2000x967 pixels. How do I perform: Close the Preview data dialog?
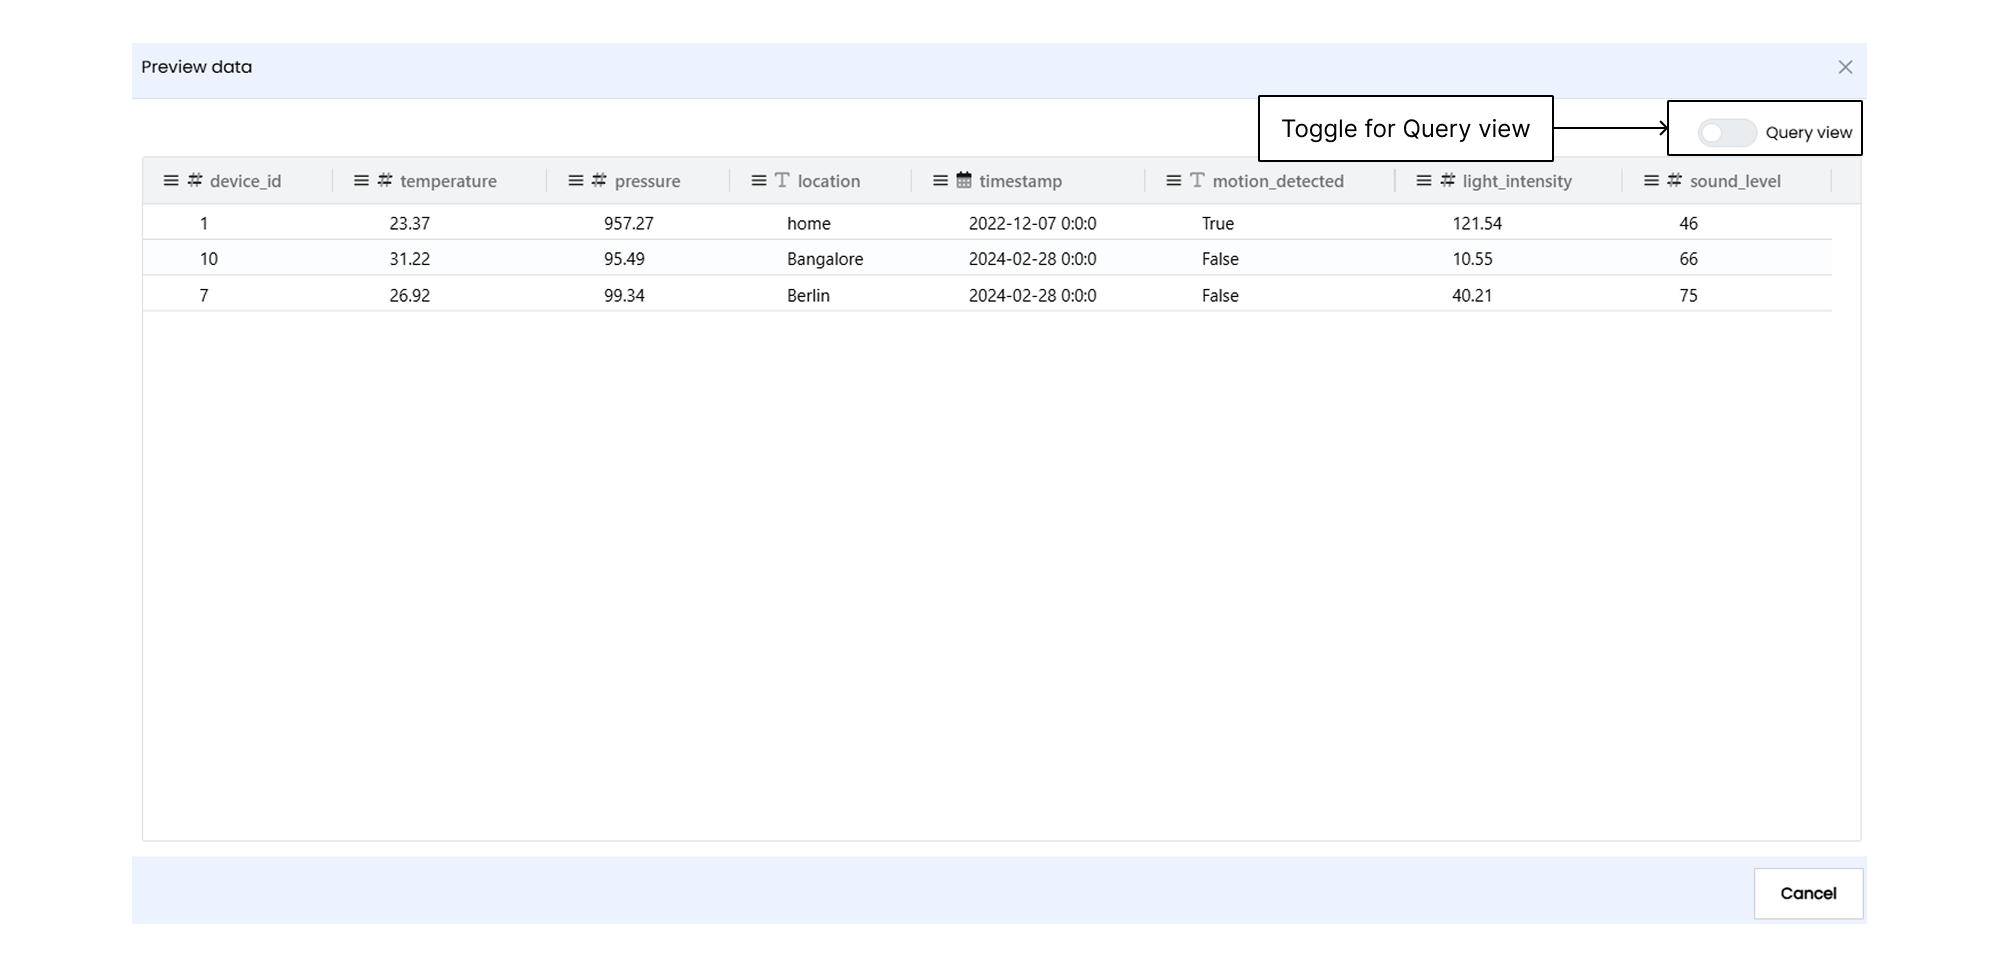[x=1845, y=67]
